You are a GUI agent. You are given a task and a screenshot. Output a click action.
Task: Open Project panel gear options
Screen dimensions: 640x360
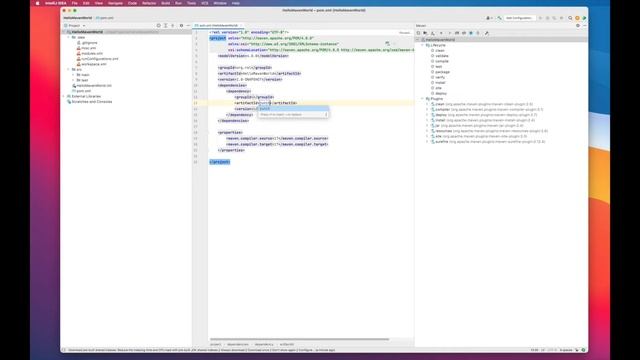tap(181, 26)
